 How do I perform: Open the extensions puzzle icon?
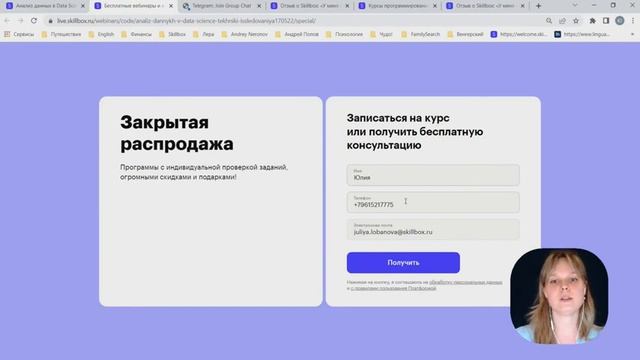[x=593, y=21]
